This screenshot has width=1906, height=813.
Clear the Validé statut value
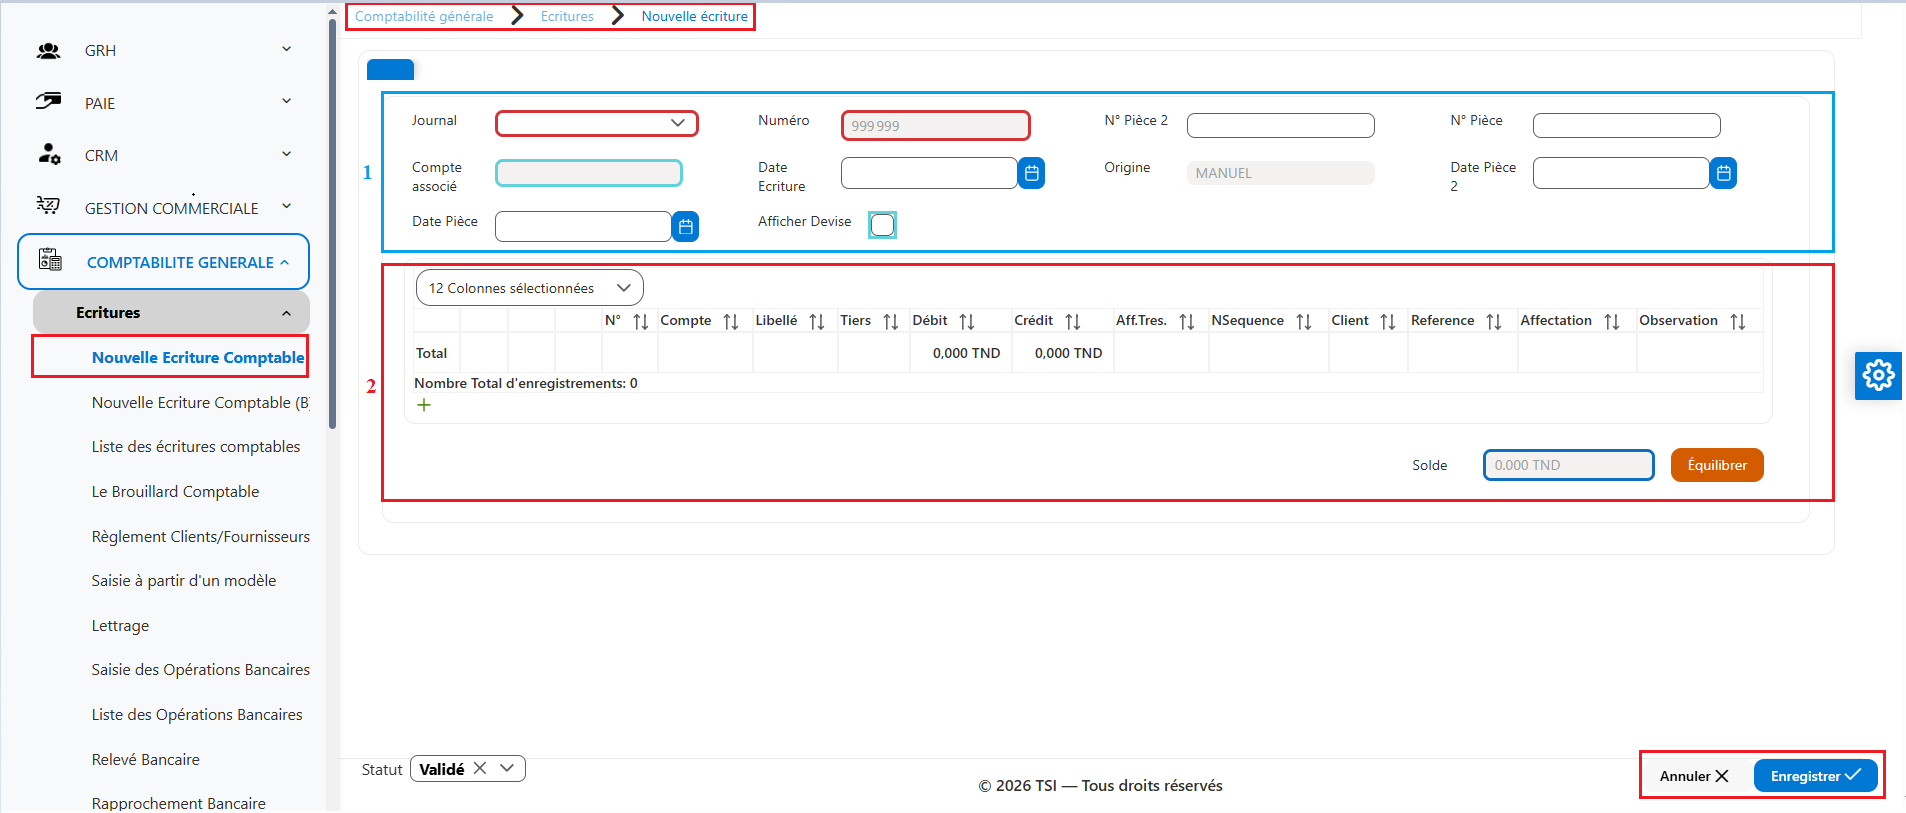[x=480, y=768]
